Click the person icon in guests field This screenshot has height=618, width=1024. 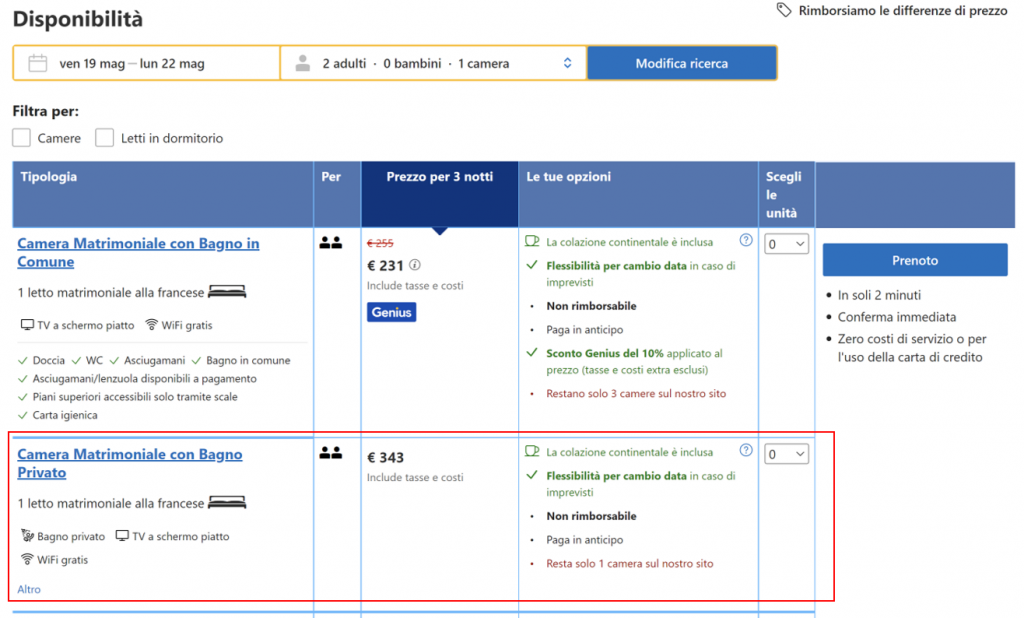point(302,63)
